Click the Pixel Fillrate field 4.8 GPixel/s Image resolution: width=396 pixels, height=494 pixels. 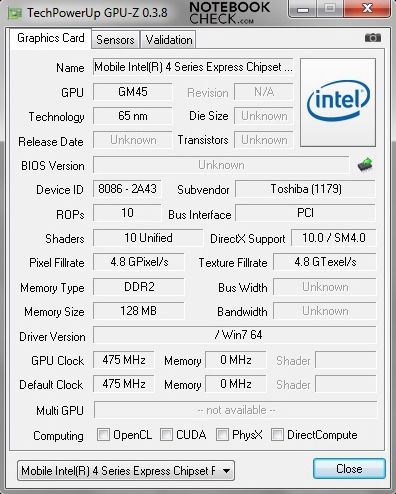139,262
